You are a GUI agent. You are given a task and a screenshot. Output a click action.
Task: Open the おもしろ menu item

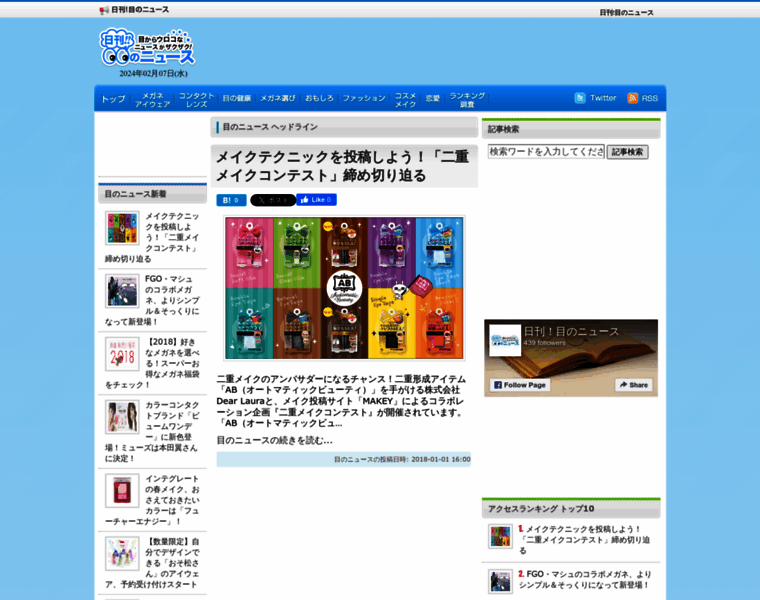point(319,98)
